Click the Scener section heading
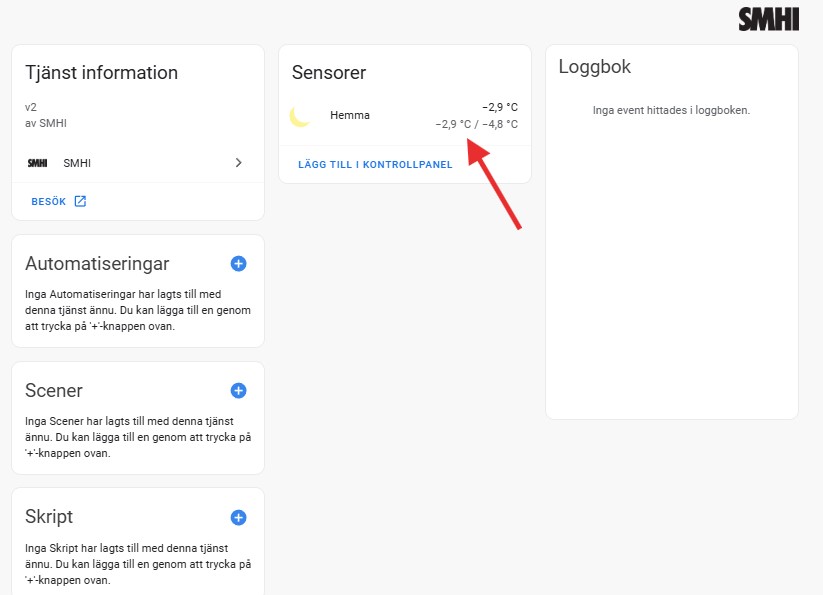This screenshot has height=595, width=823. [54, 390]
